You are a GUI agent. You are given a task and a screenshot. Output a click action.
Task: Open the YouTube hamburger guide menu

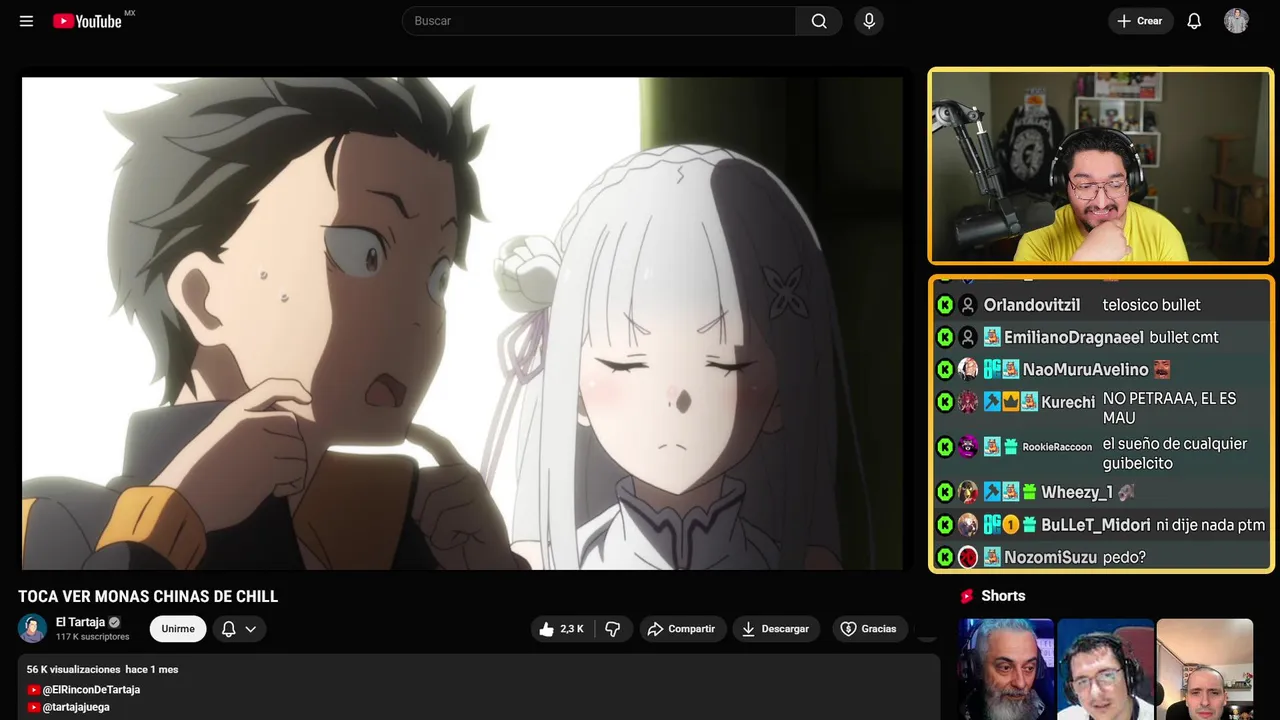pos(26,21)
